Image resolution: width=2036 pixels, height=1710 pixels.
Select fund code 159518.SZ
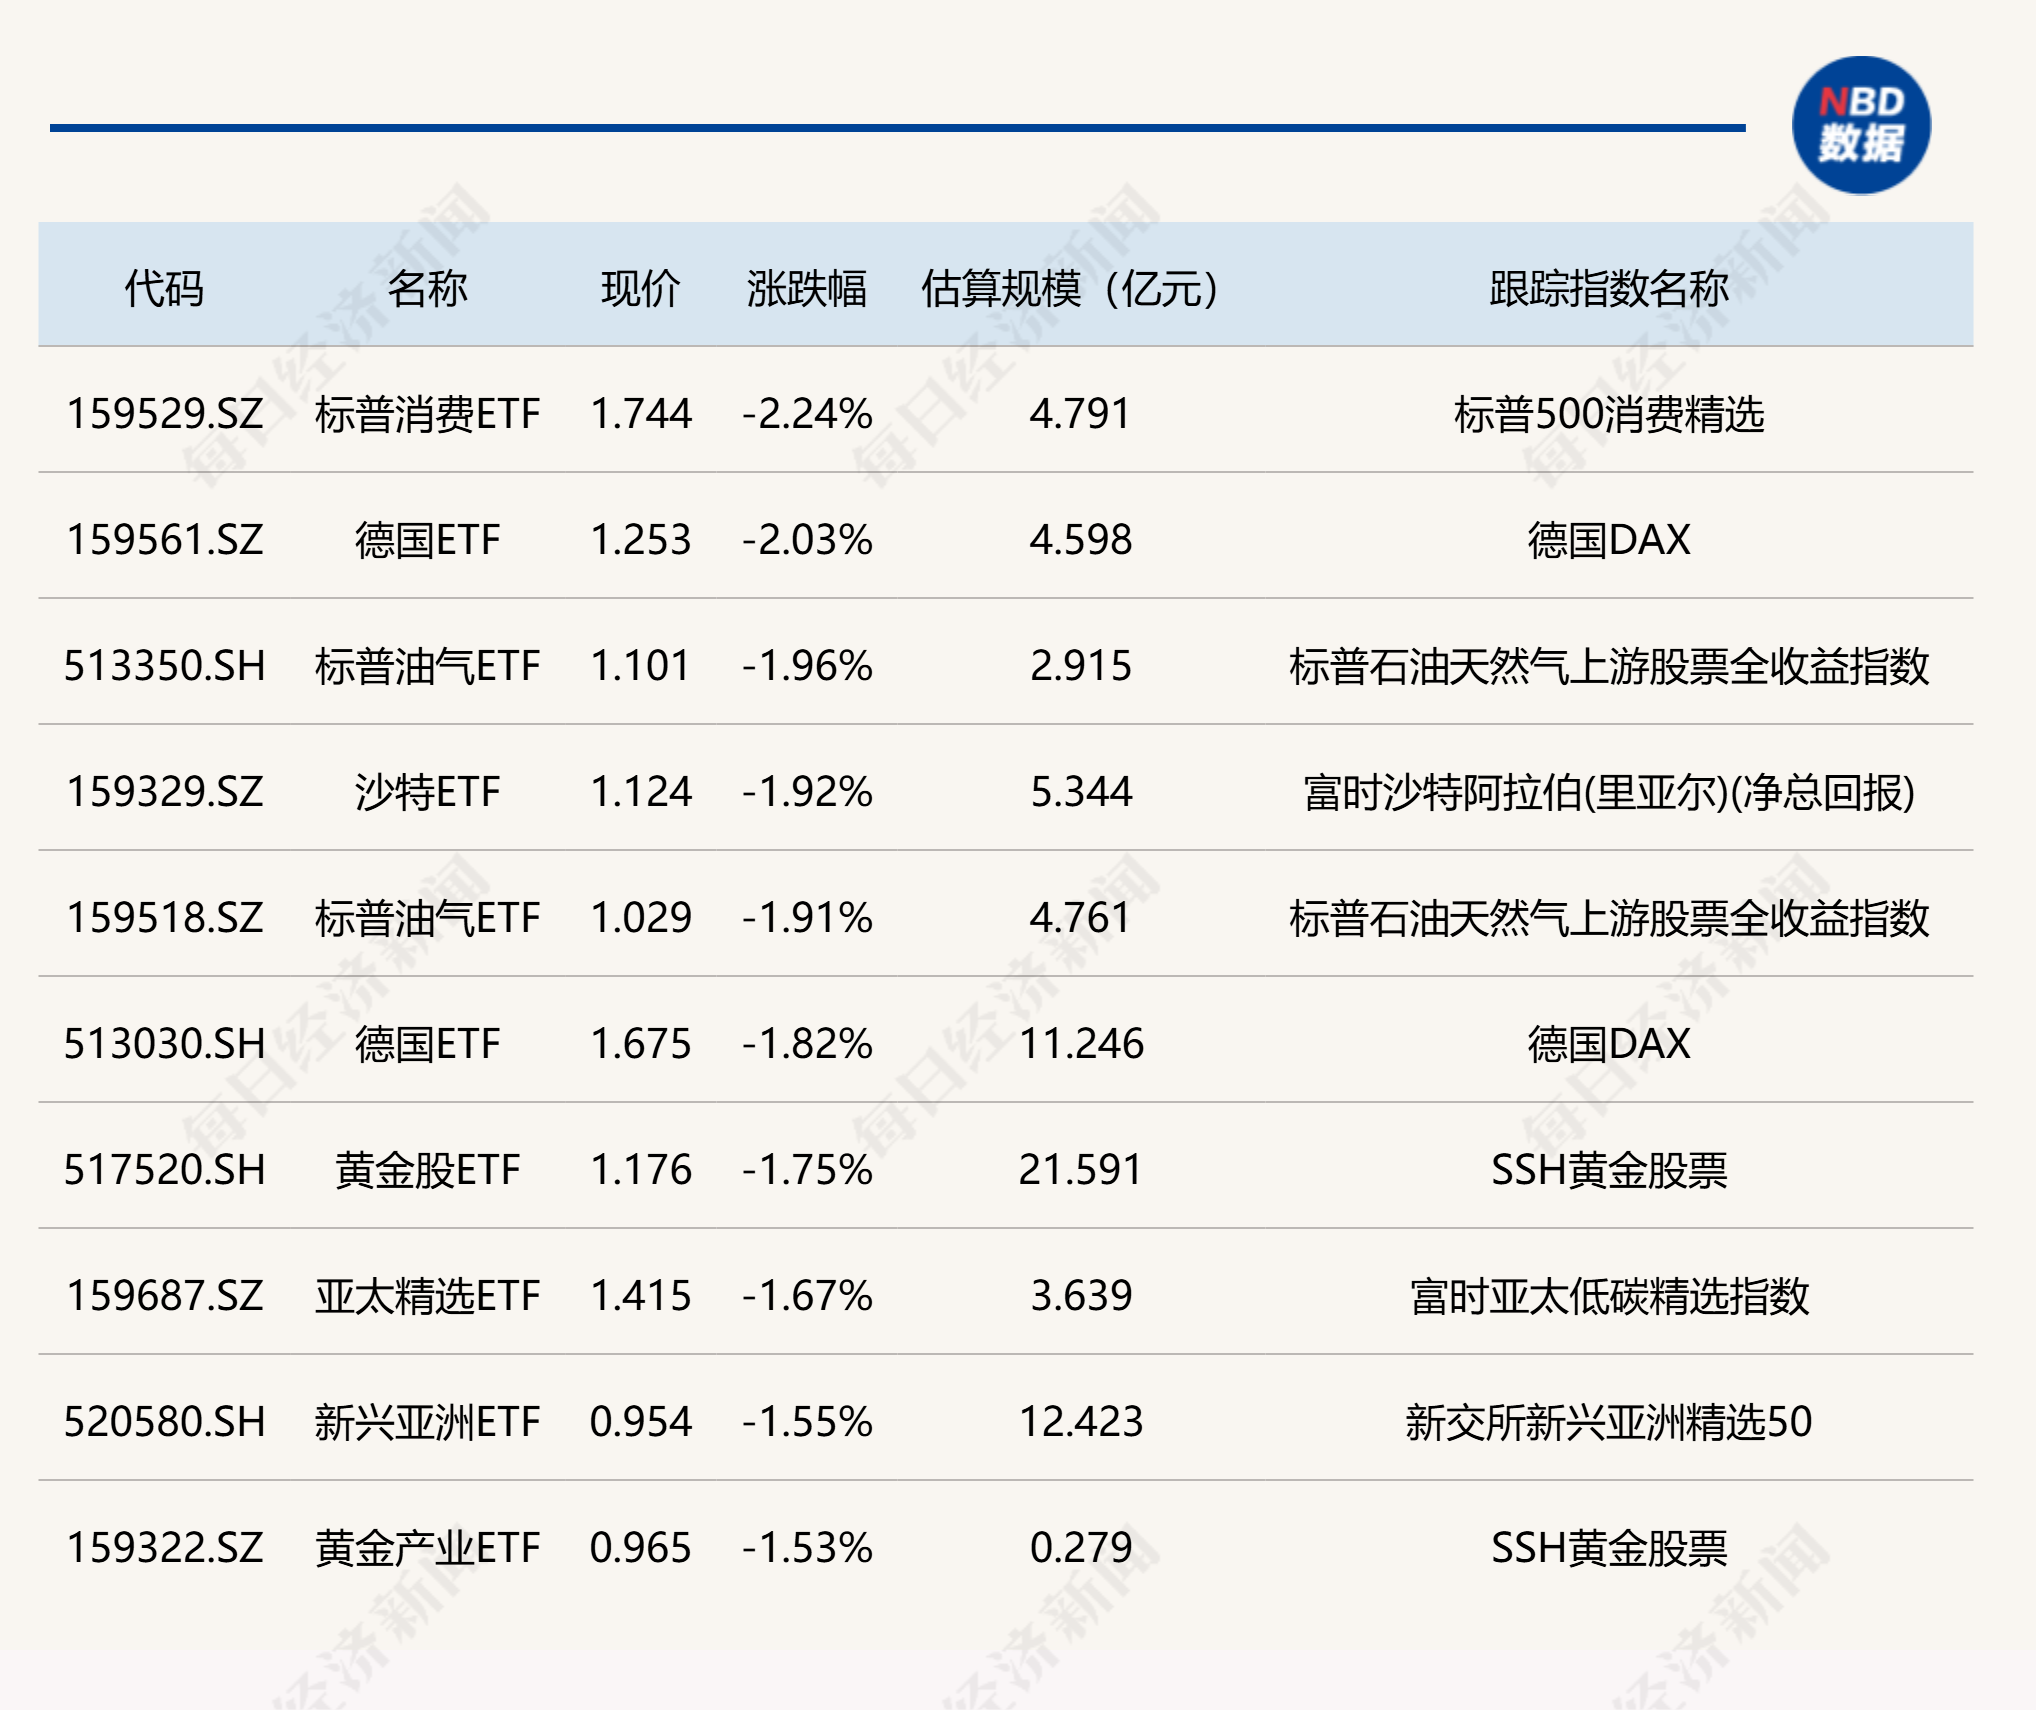point(165,918)
